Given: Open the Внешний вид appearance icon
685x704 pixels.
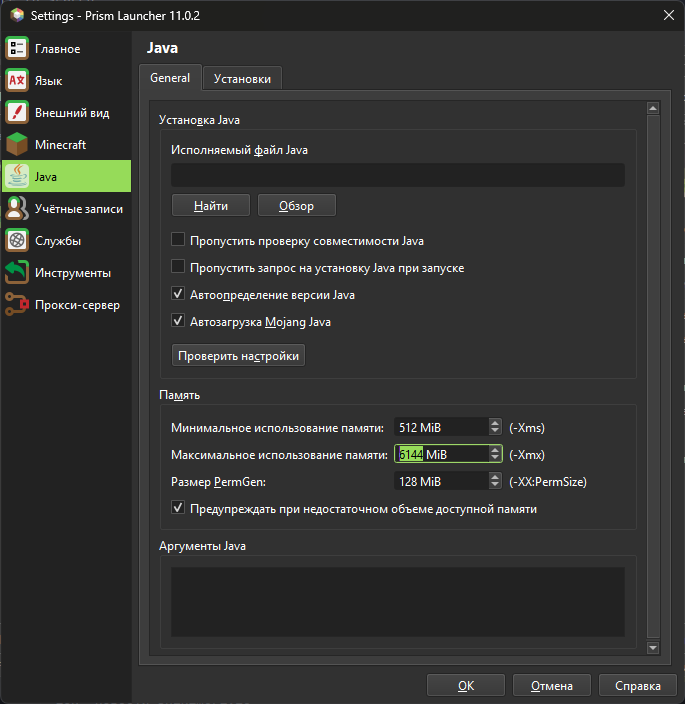Looking at the screenshot, I should [17, 113].
